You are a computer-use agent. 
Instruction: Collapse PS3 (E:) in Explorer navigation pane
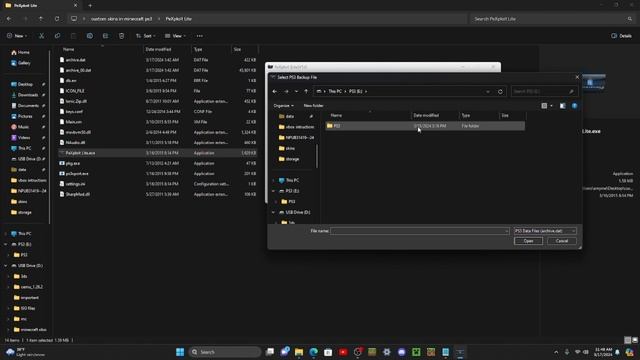click(6, 244)
